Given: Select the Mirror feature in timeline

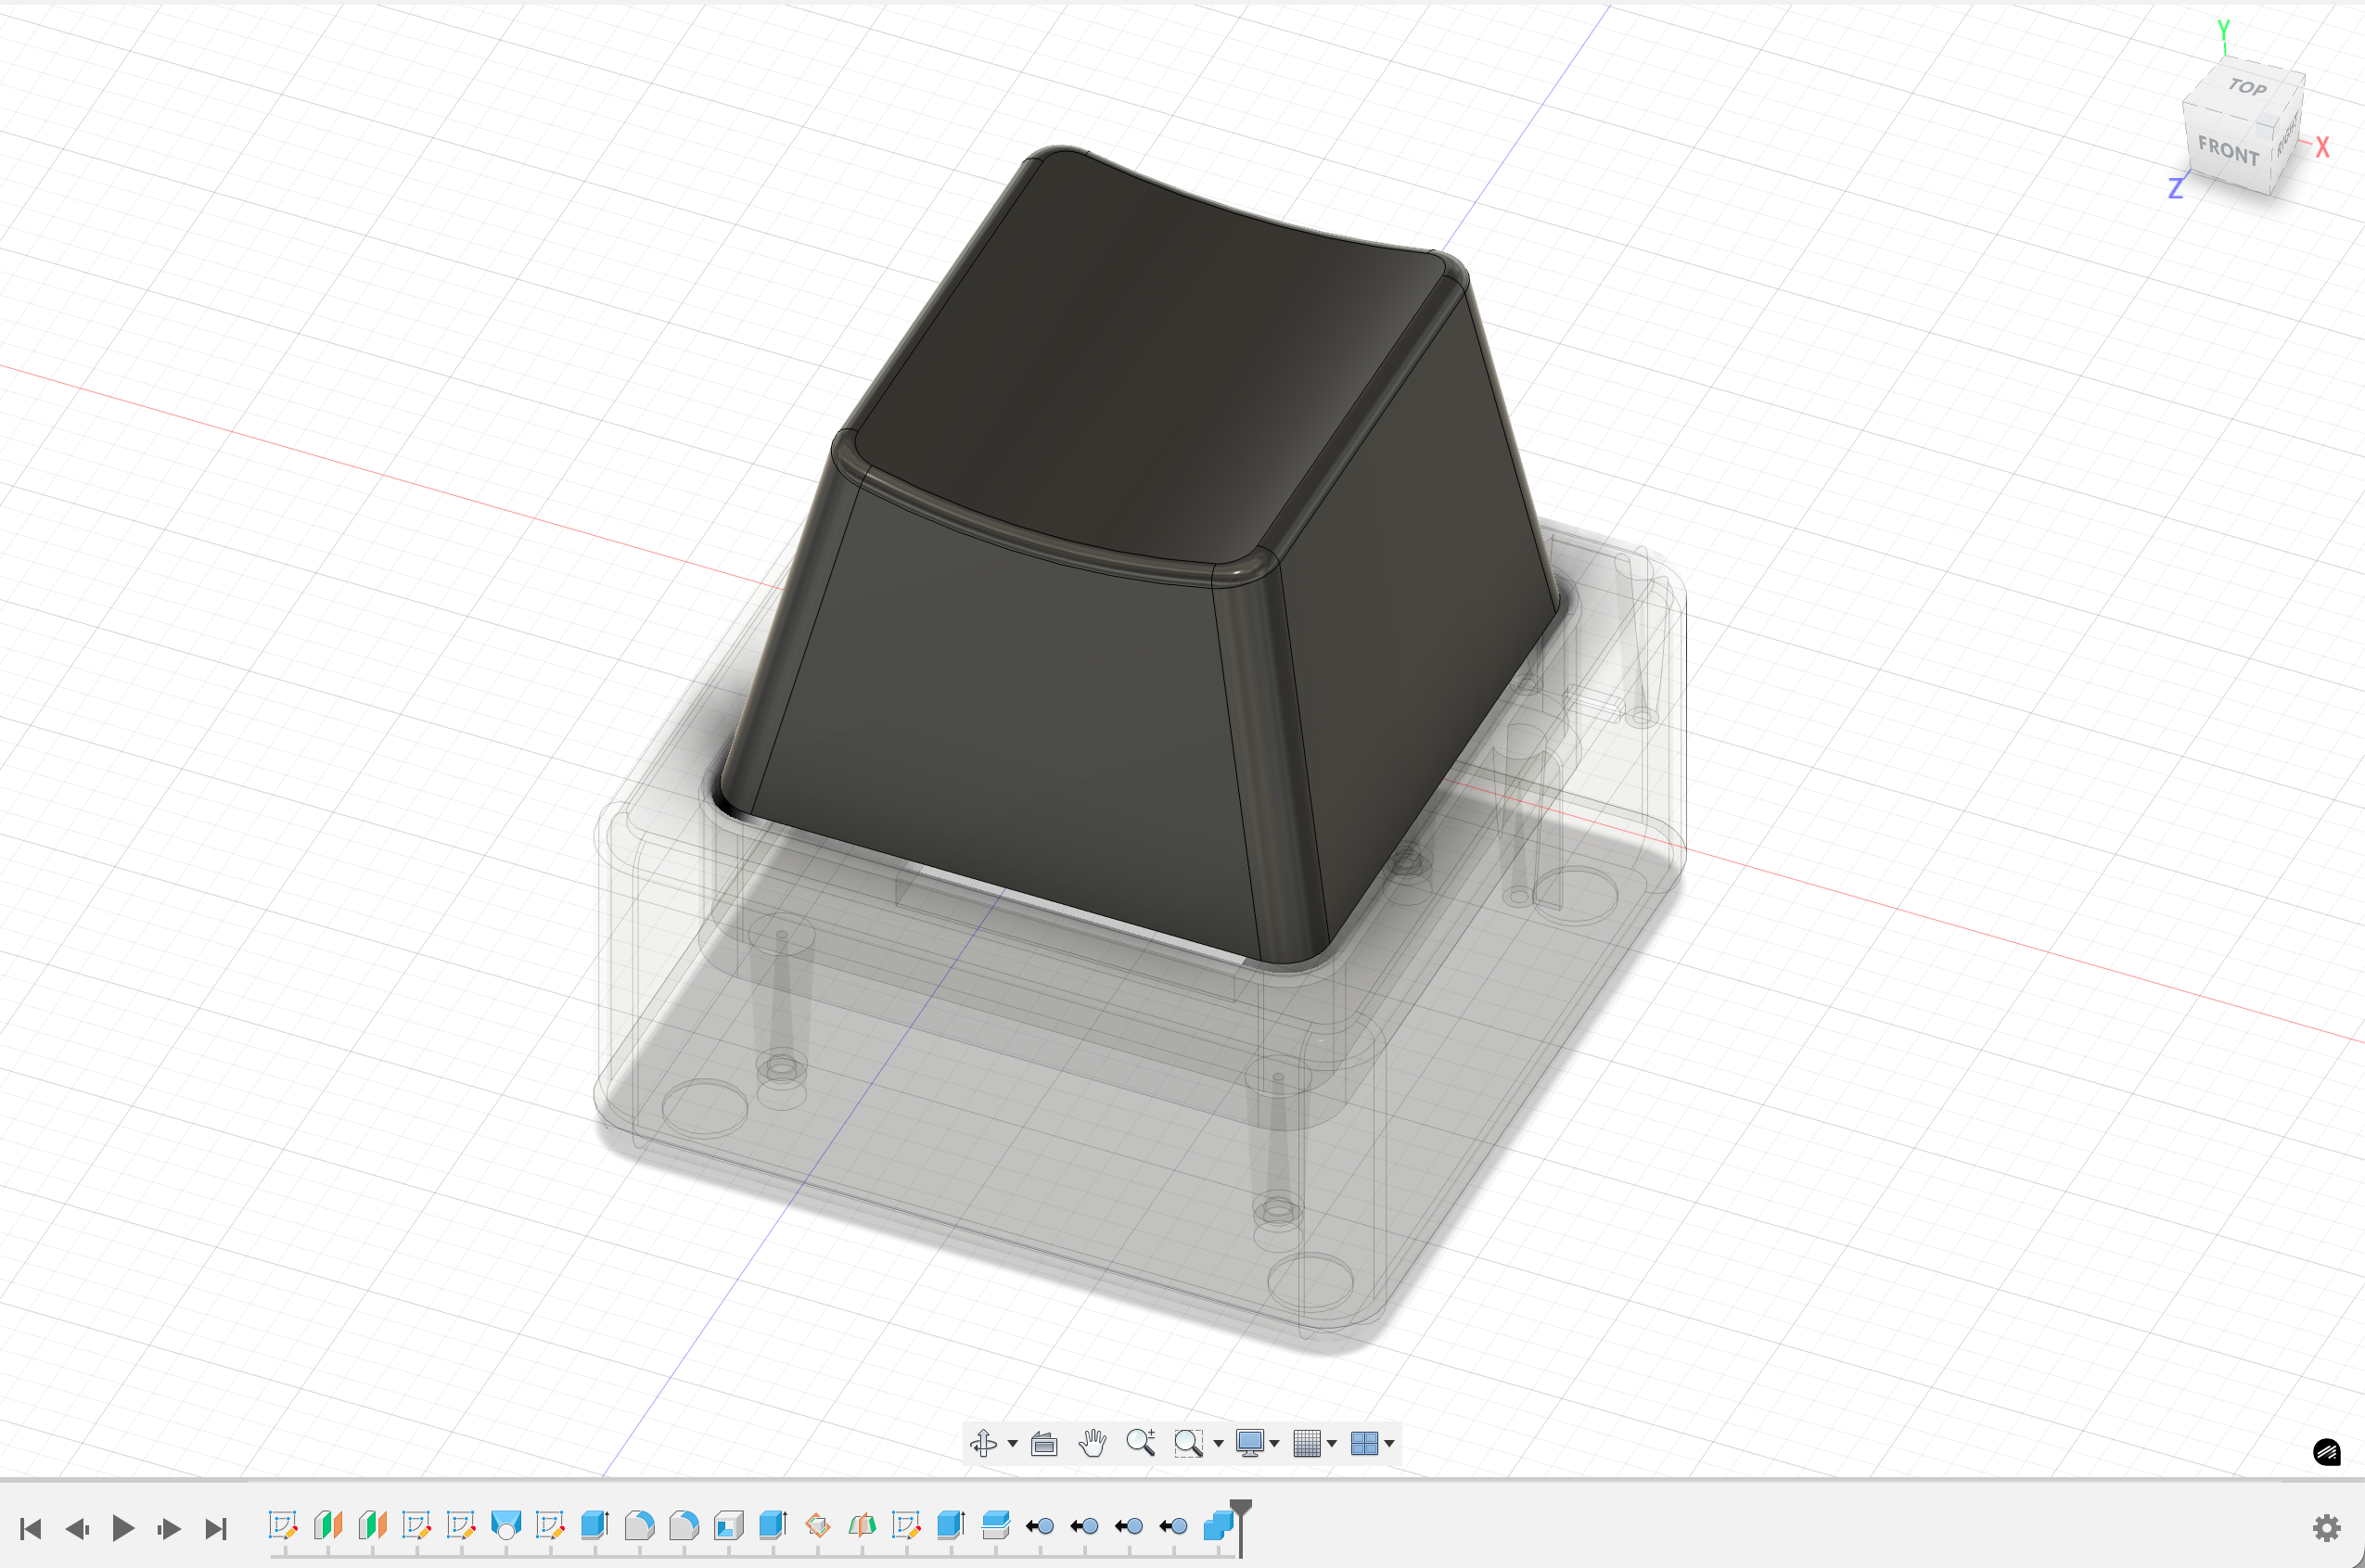Looking at the screenshot, I should [x=862, y=1525].
